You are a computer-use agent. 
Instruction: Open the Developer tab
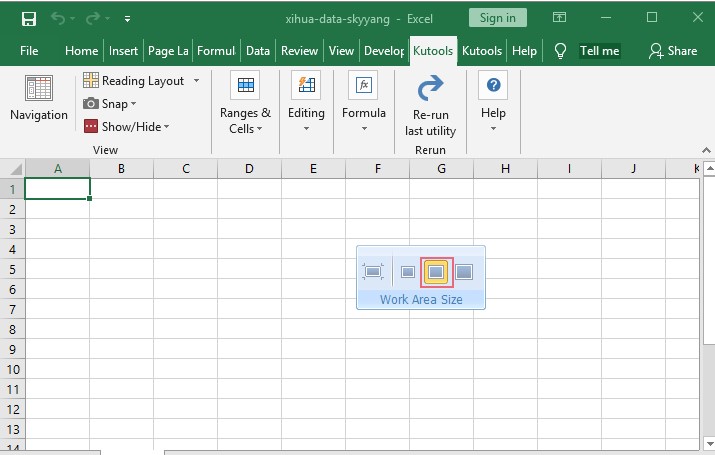click(384, 51)
